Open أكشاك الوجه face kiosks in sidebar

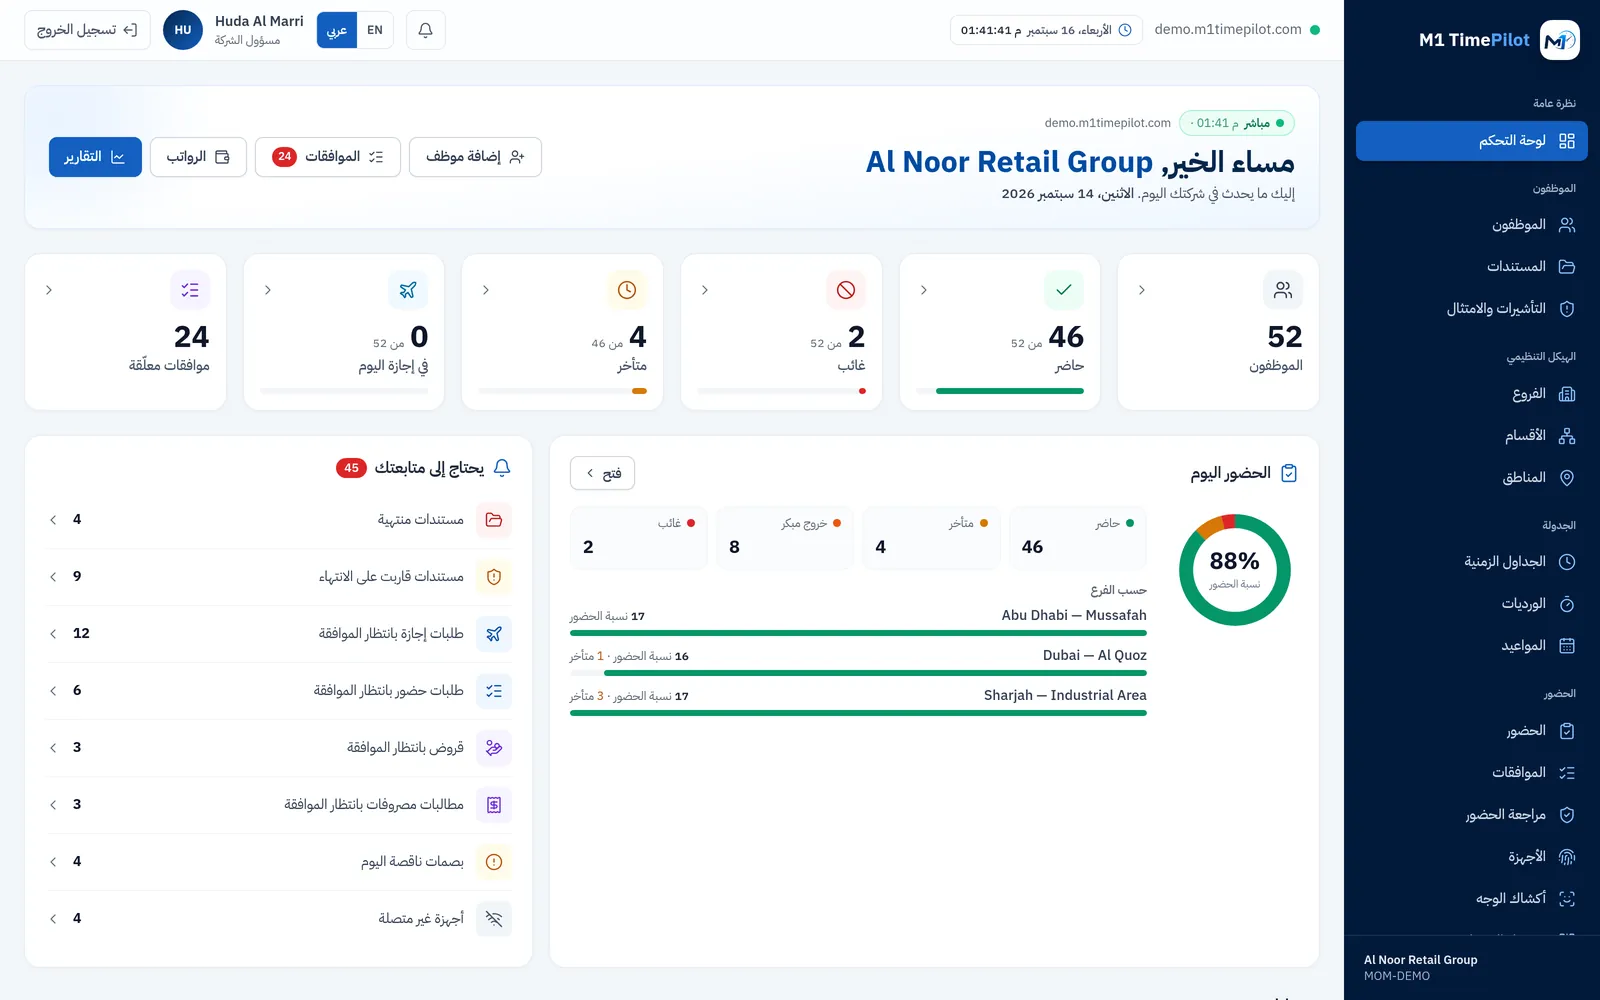tap(1472, 899)
